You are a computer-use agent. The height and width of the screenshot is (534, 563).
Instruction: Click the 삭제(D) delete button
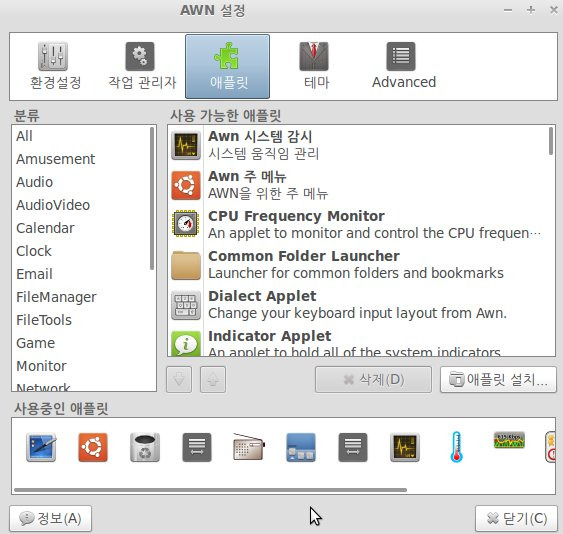pos(373,380)
